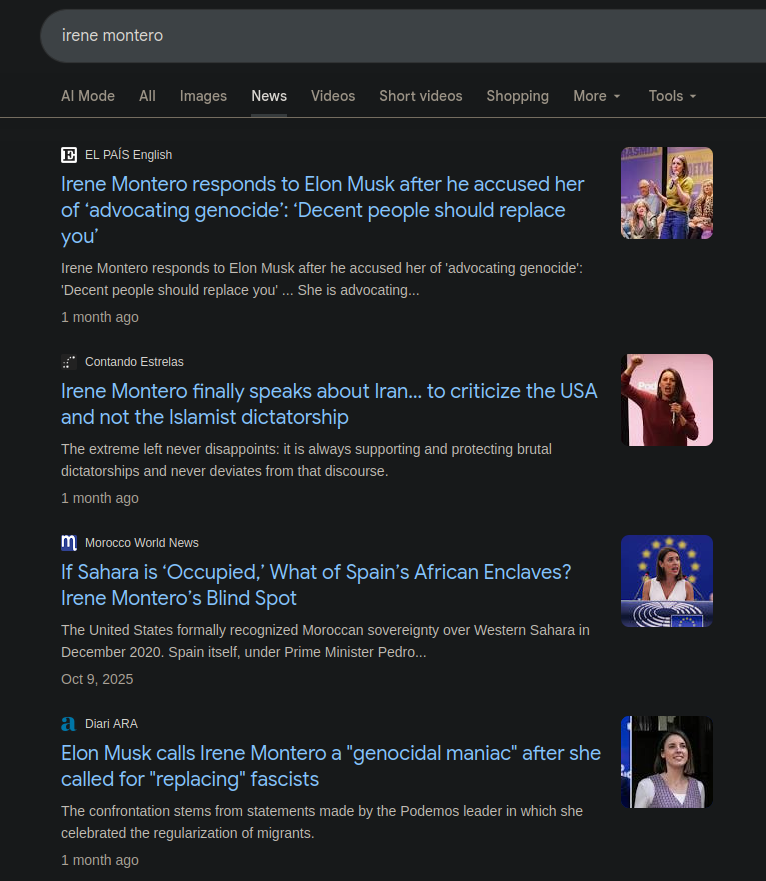
Task: Expand the Tools dropdown
Action: 673,96
